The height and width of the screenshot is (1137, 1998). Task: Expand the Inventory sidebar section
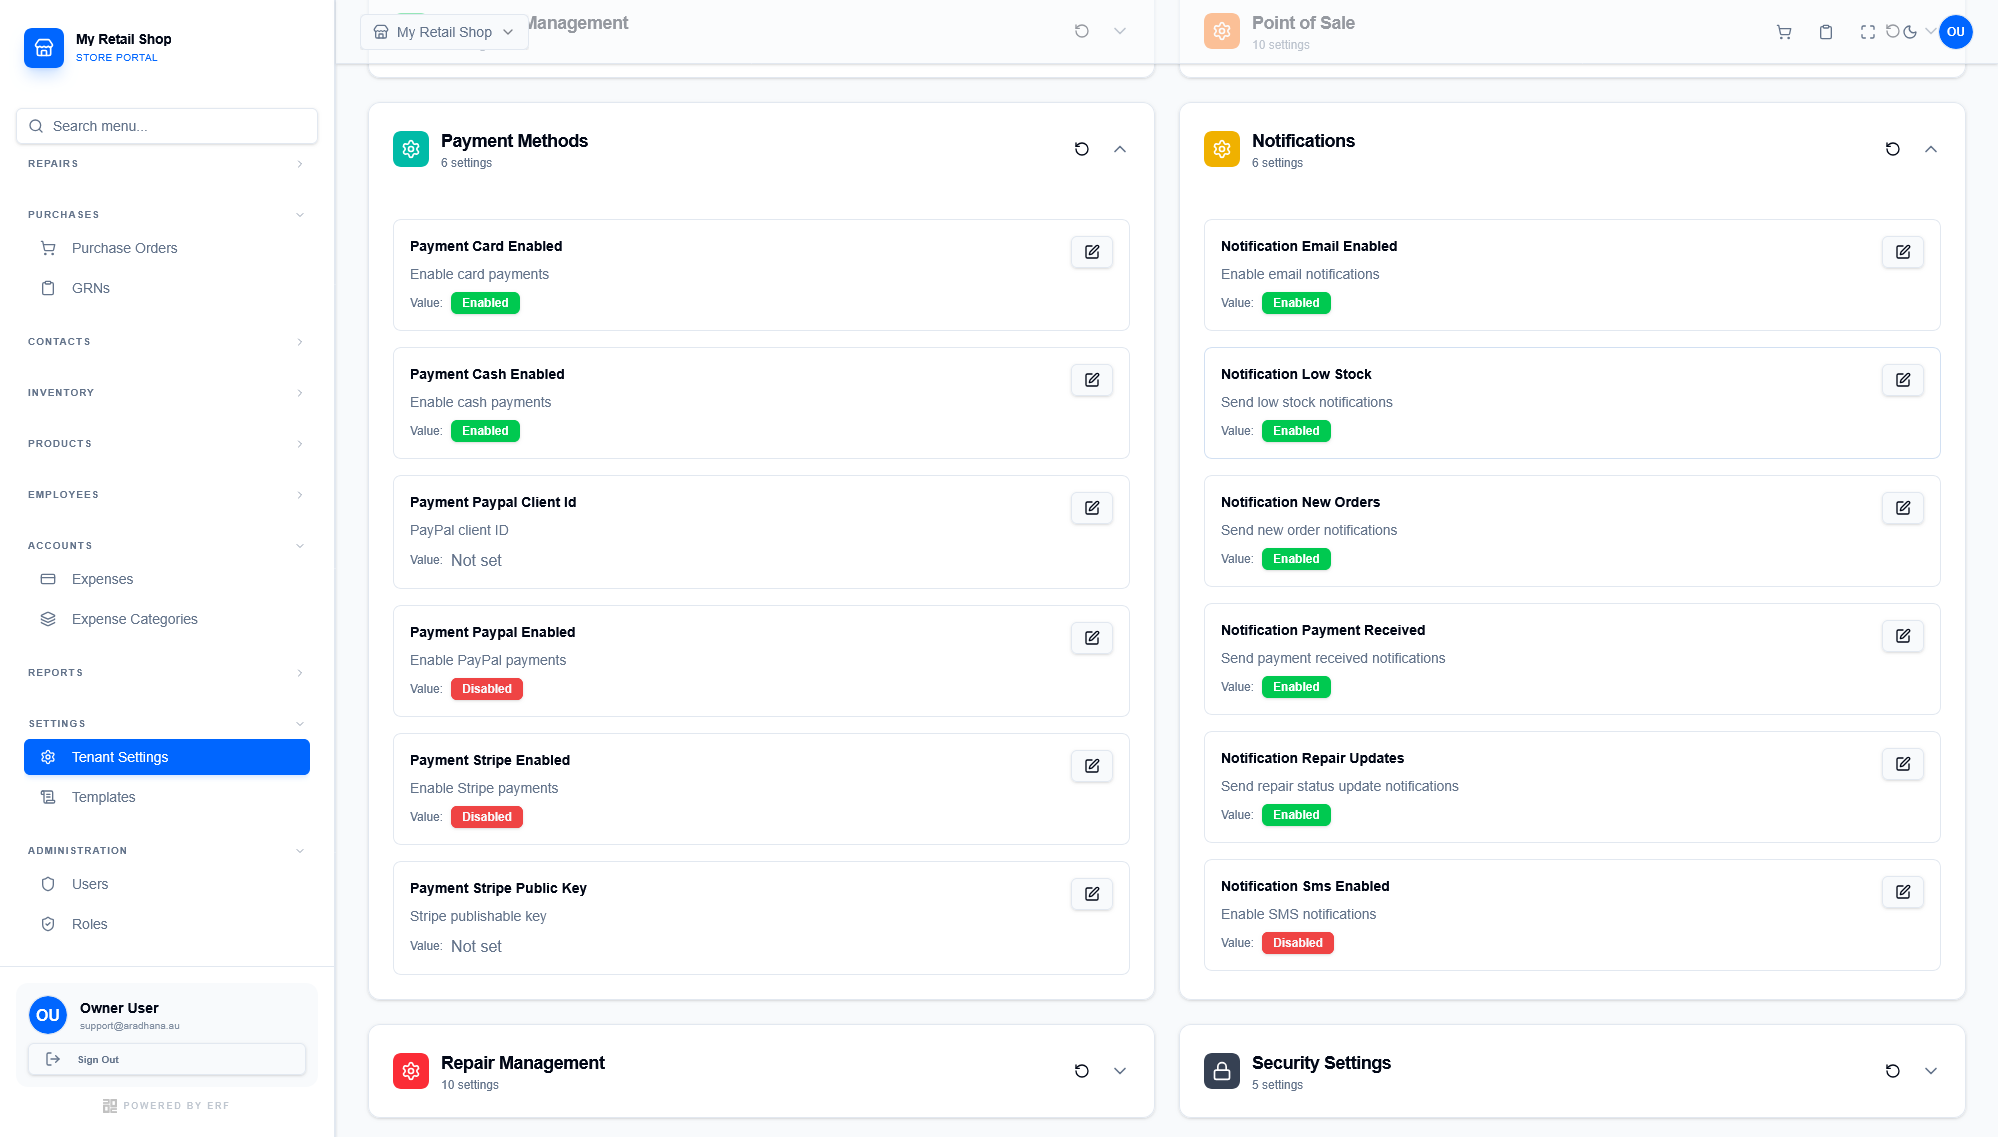point(166,393)
